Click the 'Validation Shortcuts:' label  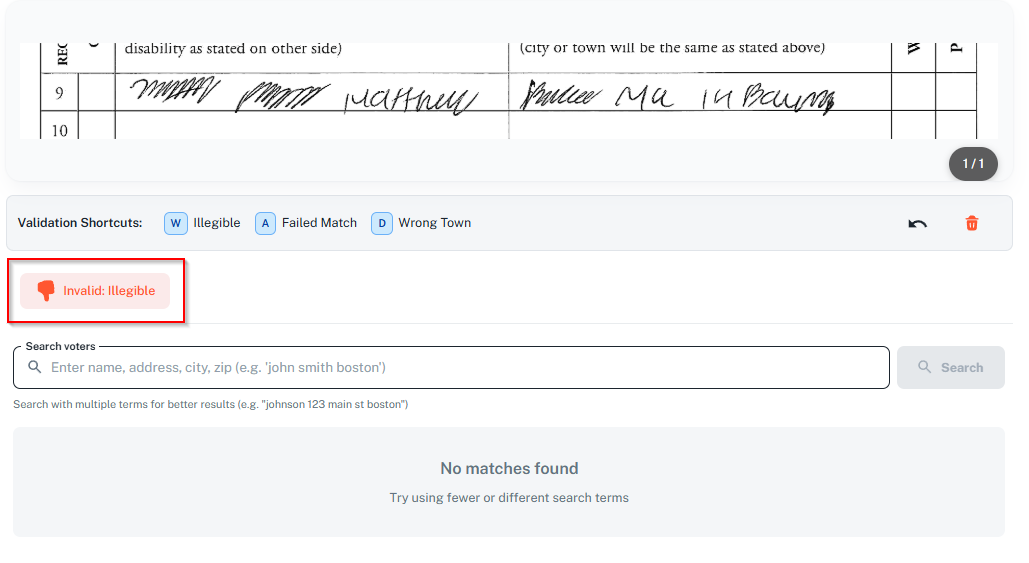pos(80,223)
